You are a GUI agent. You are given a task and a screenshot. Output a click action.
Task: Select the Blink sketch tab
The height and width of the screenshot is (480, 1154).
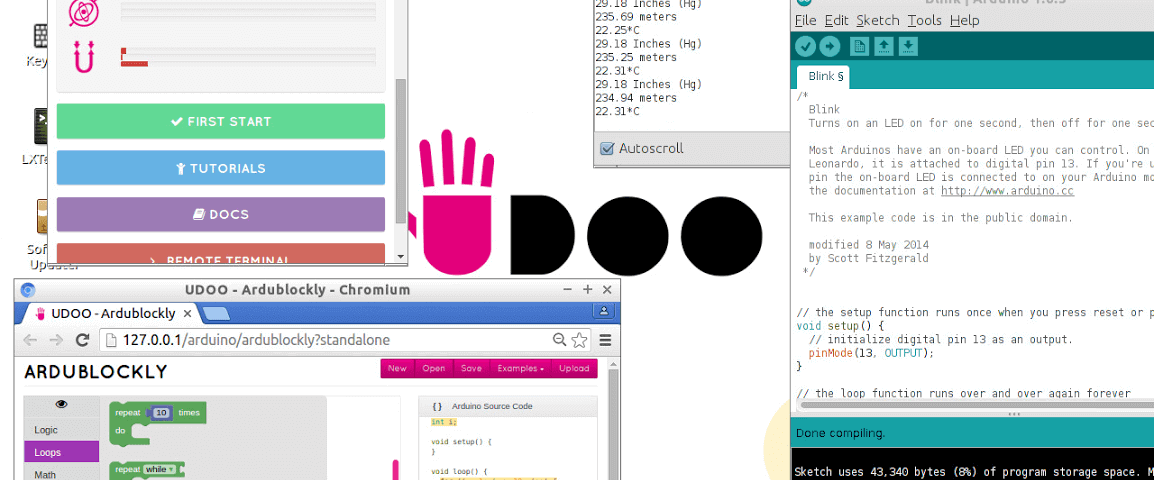(x=825, y=76)
